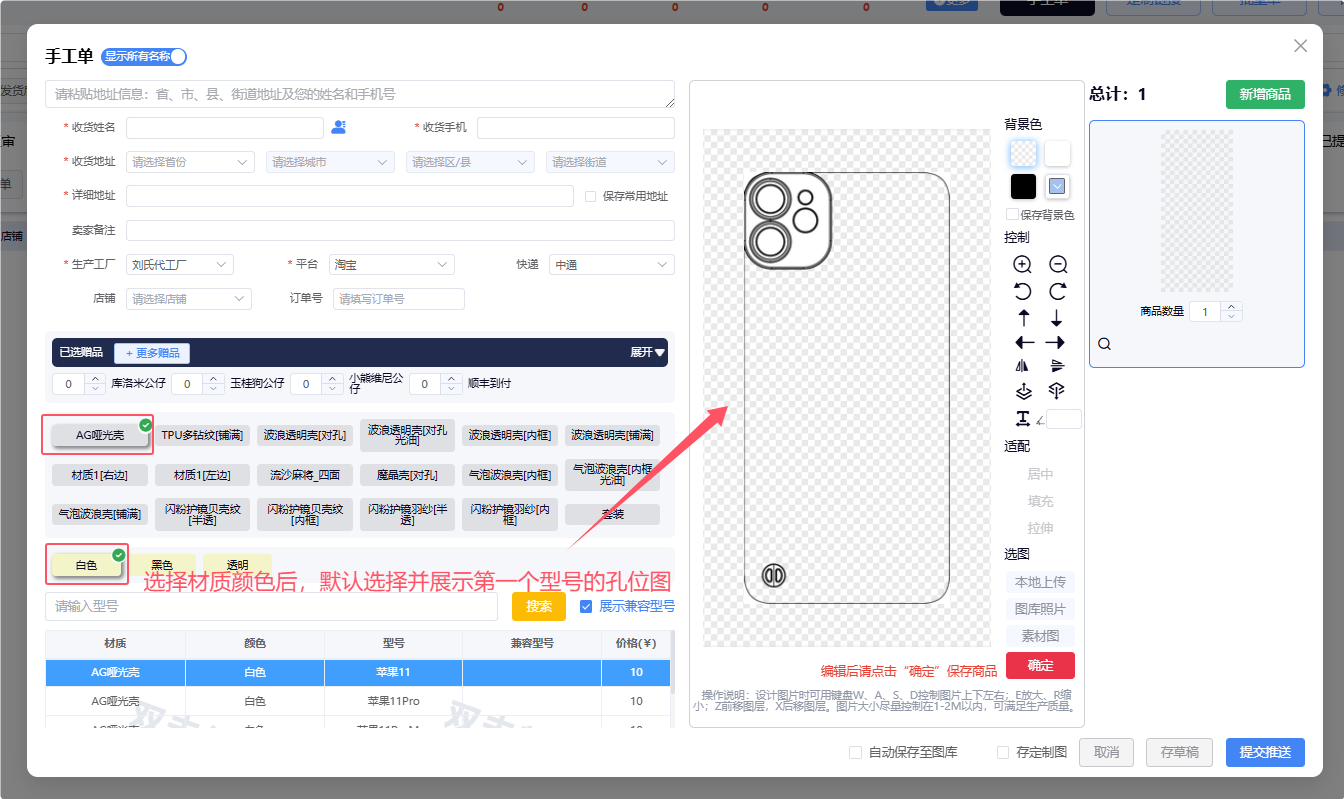
Task: Select the 苹果11Pro table row
Action: click(x=358, y=701)
